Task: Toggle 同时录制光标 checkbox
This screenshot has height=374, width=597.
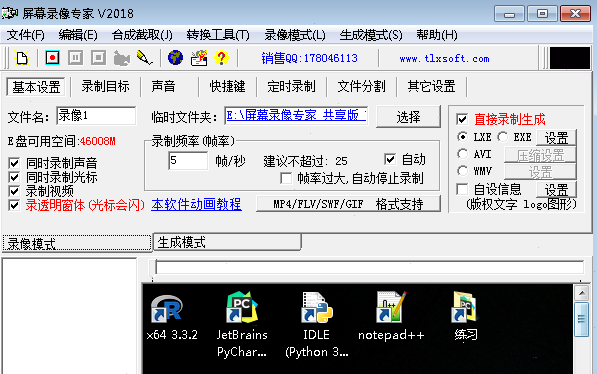Action: coord(14,177)
